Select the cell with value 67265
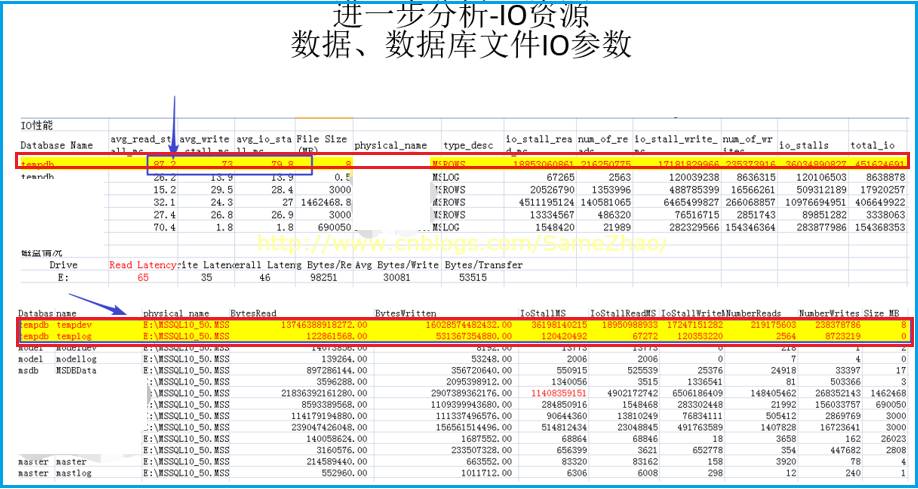 coord(559,177)
